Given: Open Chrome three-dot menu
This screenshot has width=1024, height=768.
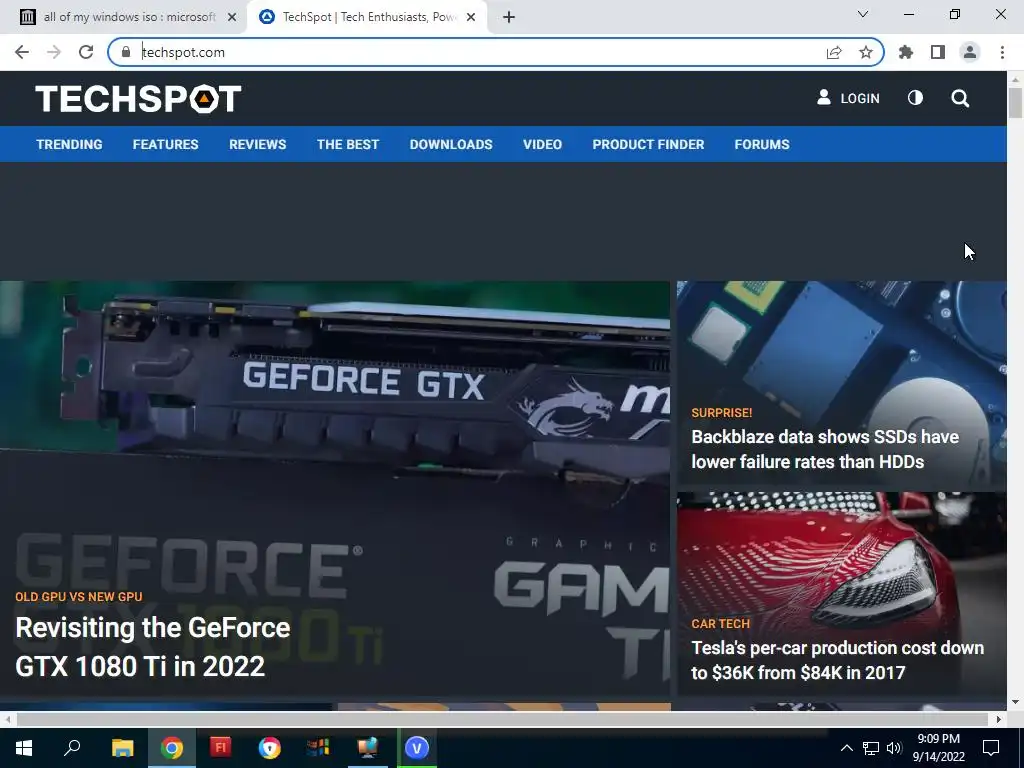Looking at the screenshot, I should 1002,52.
